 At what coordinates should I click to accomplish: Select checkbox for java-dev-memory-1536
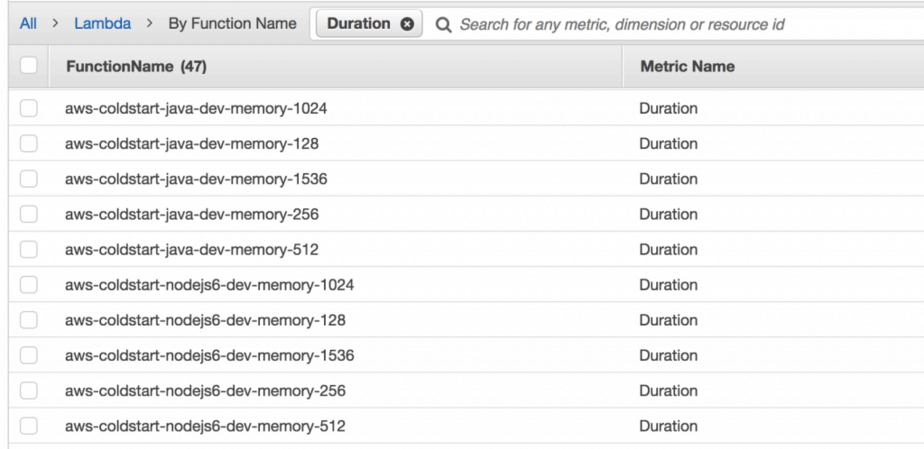click(28, 179)
